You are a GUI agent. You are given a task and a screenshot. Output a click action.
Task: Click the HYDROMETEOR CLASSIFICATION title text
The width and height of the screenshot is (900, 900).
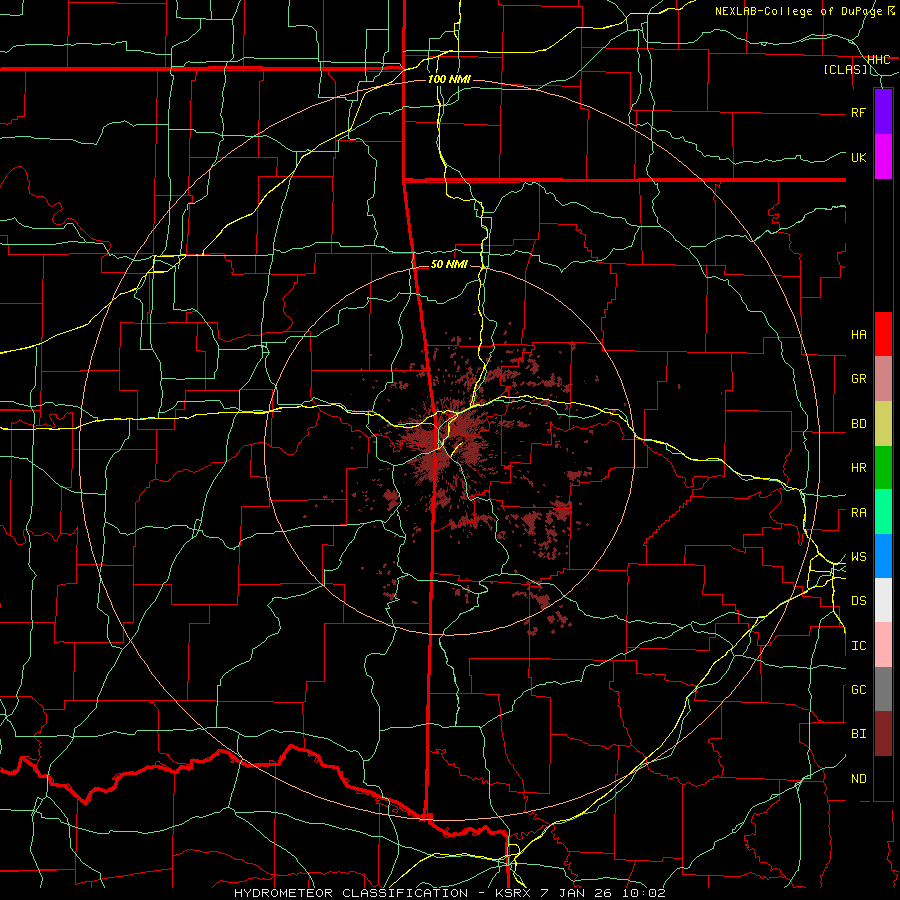[x=351, y=893]
